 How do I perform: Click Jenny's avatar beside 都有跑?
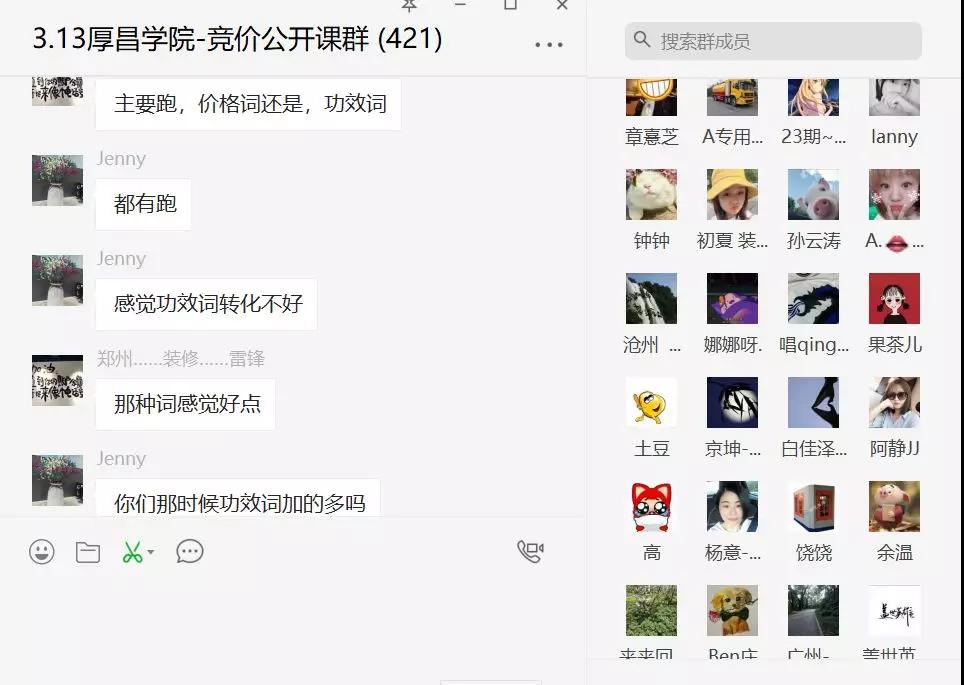pyautogui.click(x=57, y=180)
